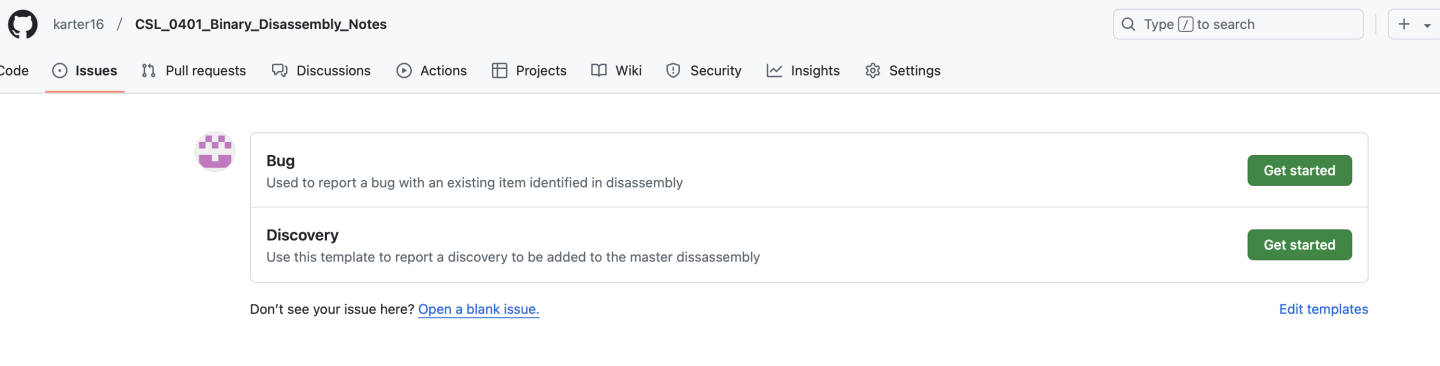Click the Projects table icon
The width and height of the screenshot is (1440, 366).
point(500,70)
